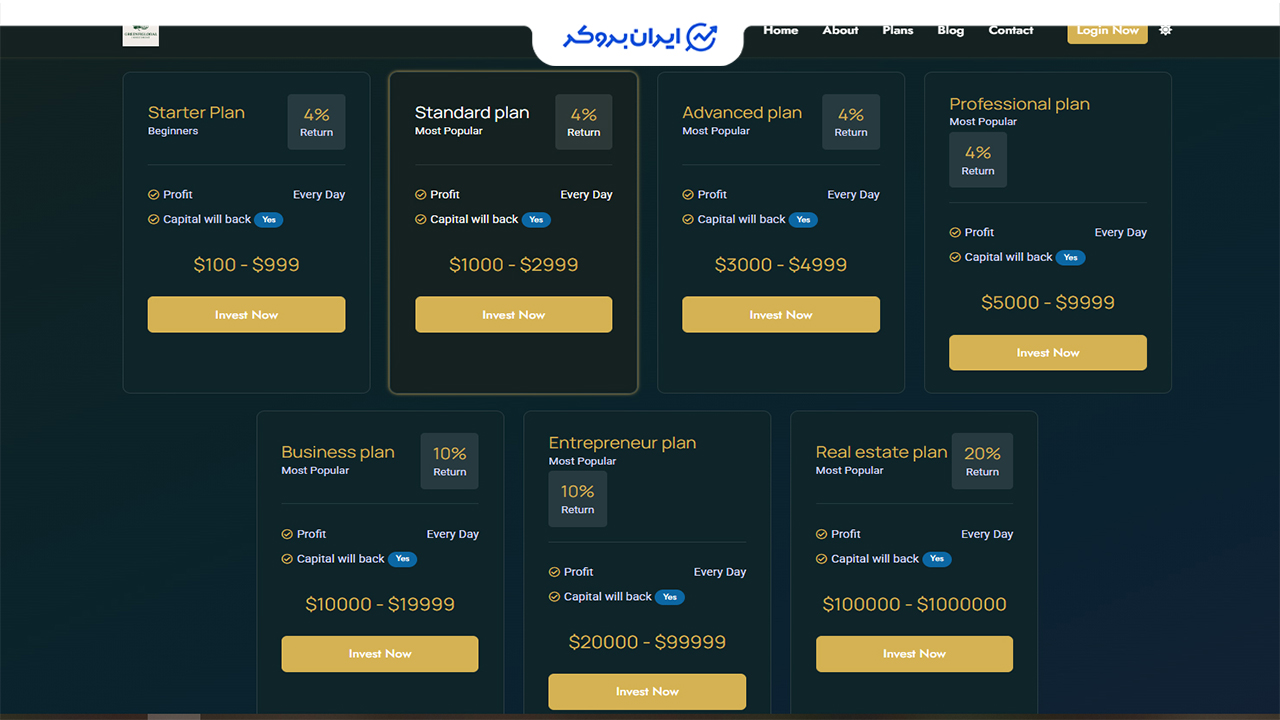1280x720 pixels.
Task: Click Invest Now for Entrepreneur plan
Action: coord(647,692)
